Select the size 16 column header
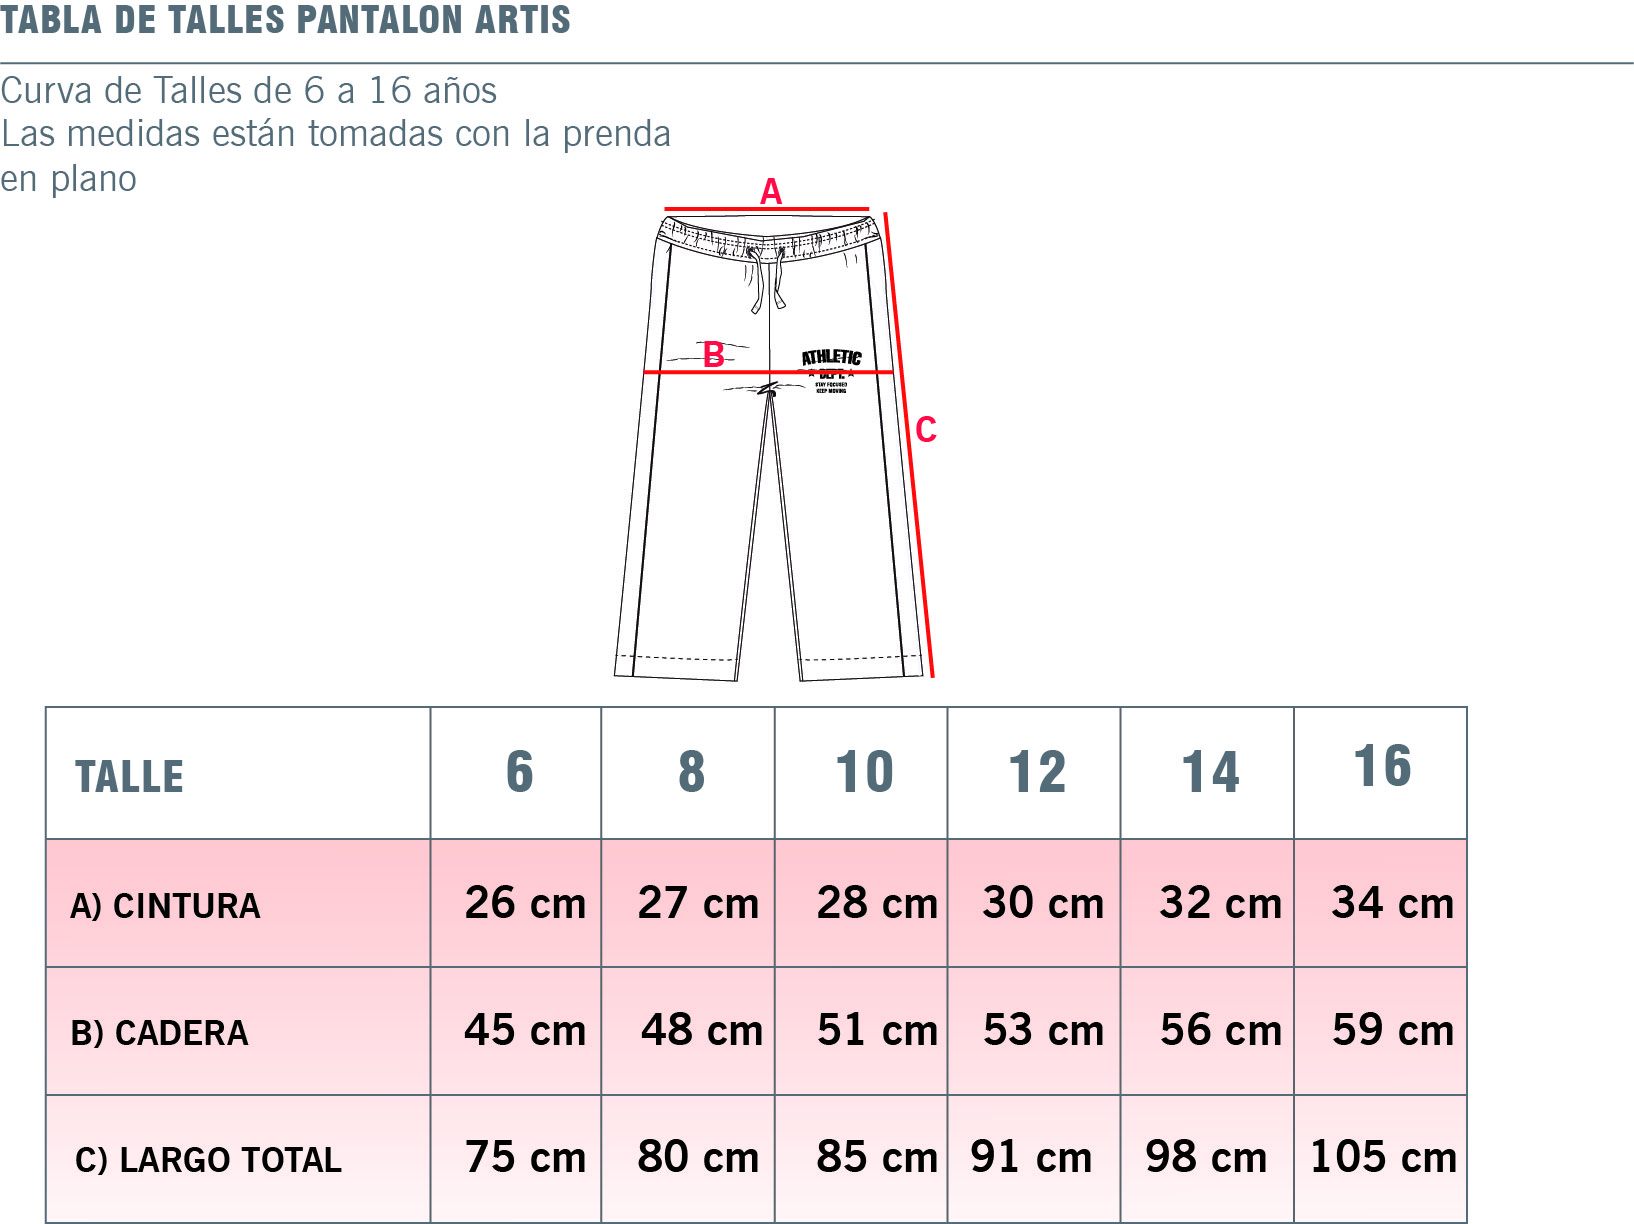The image size is (1634, 1224). click(x=1380, y=773)
